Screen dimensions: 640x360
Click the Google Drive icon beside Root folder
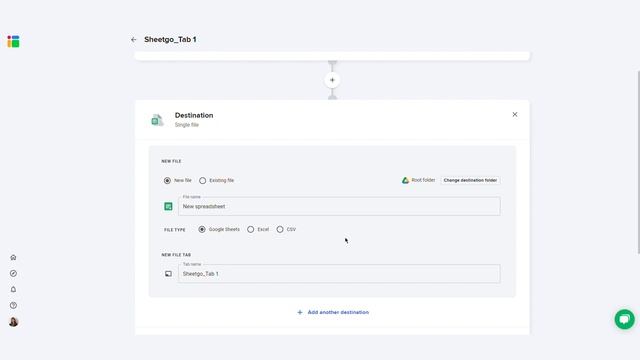(x=405, y=180)
